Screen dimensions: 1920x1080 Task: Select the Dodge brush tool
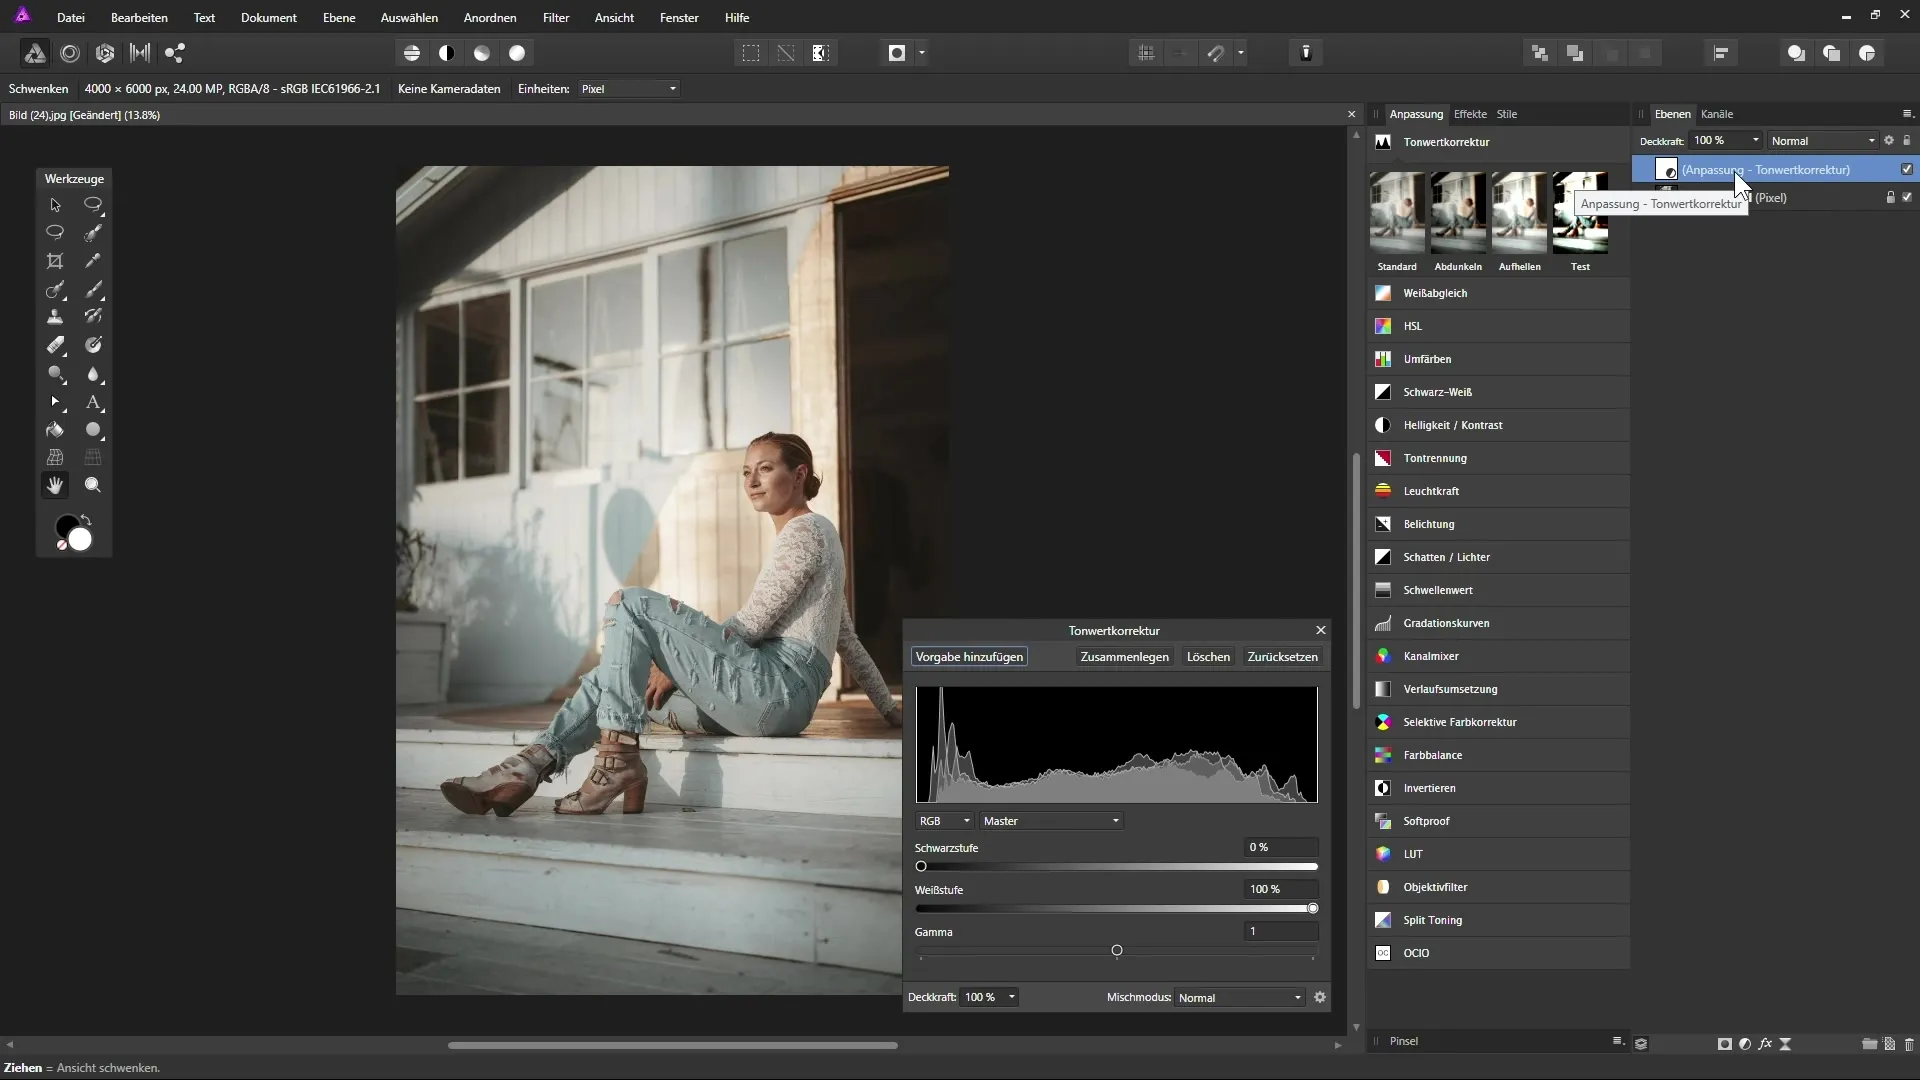pos(55,374)
